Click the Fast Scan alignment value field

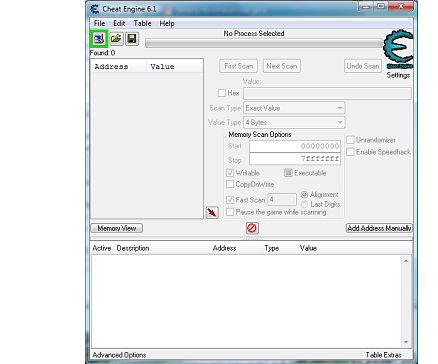282,200
